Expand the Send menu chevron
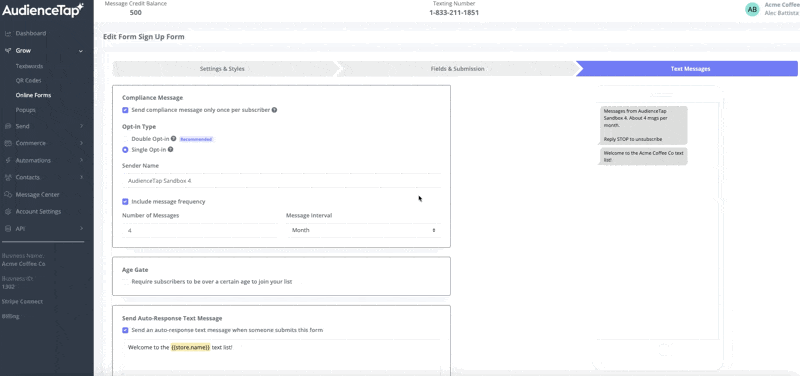This screenshot has width=800, height=376. click(81, 126)
